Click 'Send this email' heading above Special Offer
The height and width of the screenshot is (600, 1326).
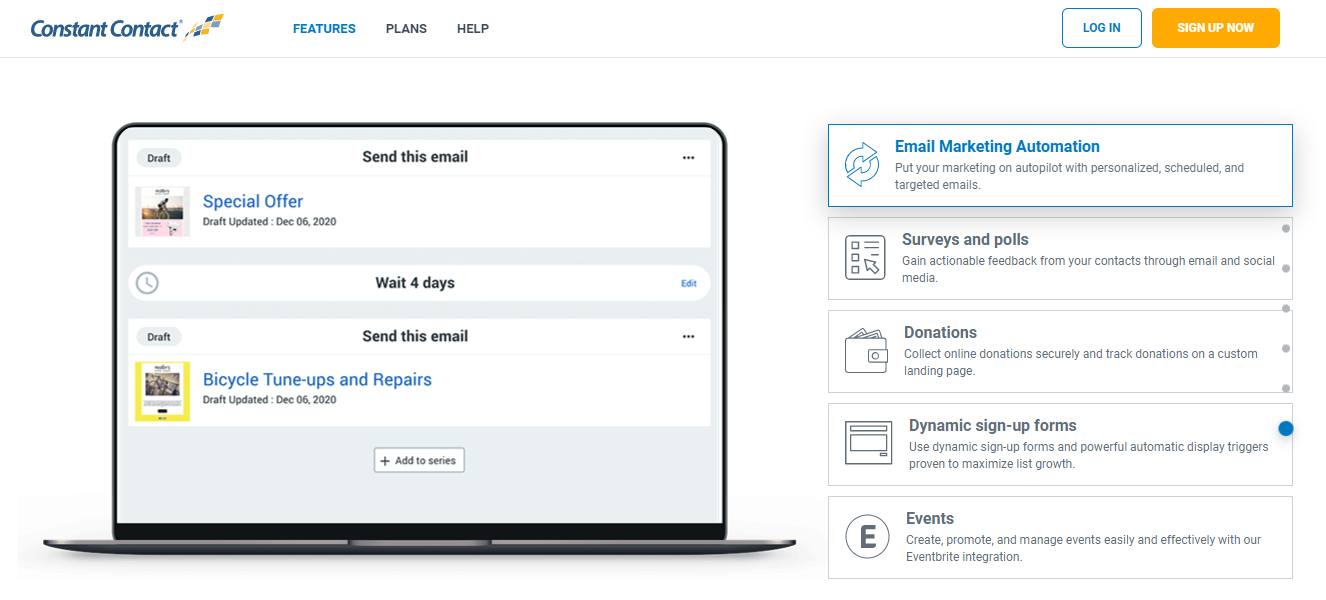point(415,157)
